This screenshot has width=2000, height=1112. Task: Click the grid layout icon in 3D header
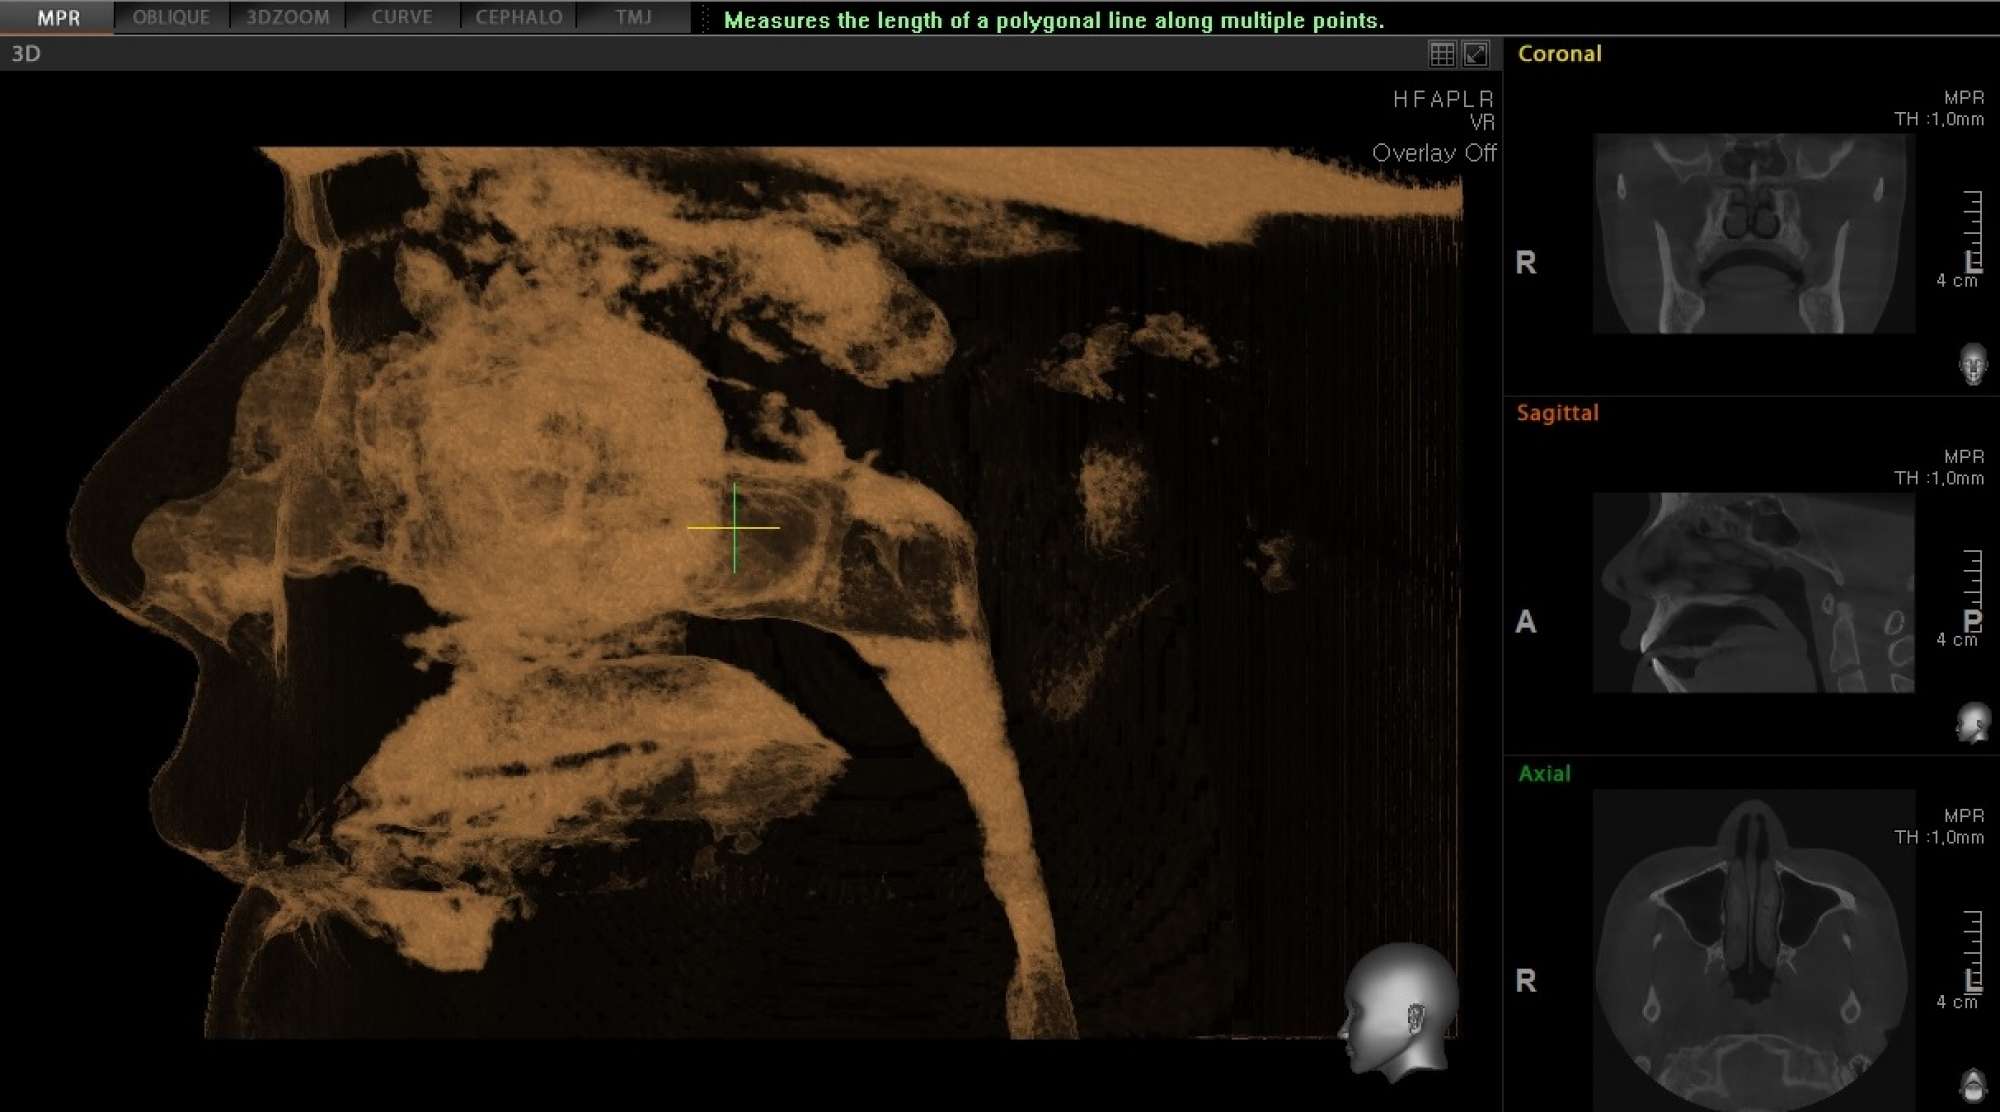[1442, 54]
